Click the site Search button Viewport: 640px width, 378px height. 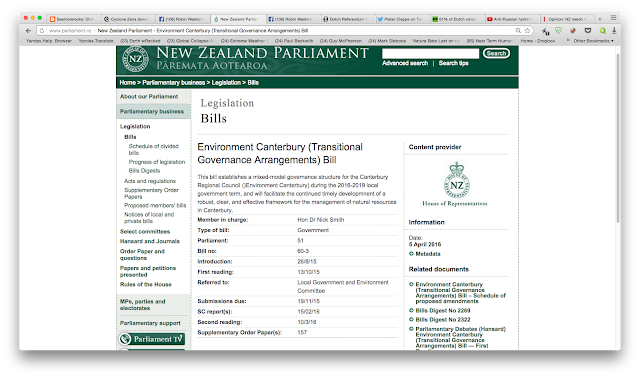click(496, 53)
